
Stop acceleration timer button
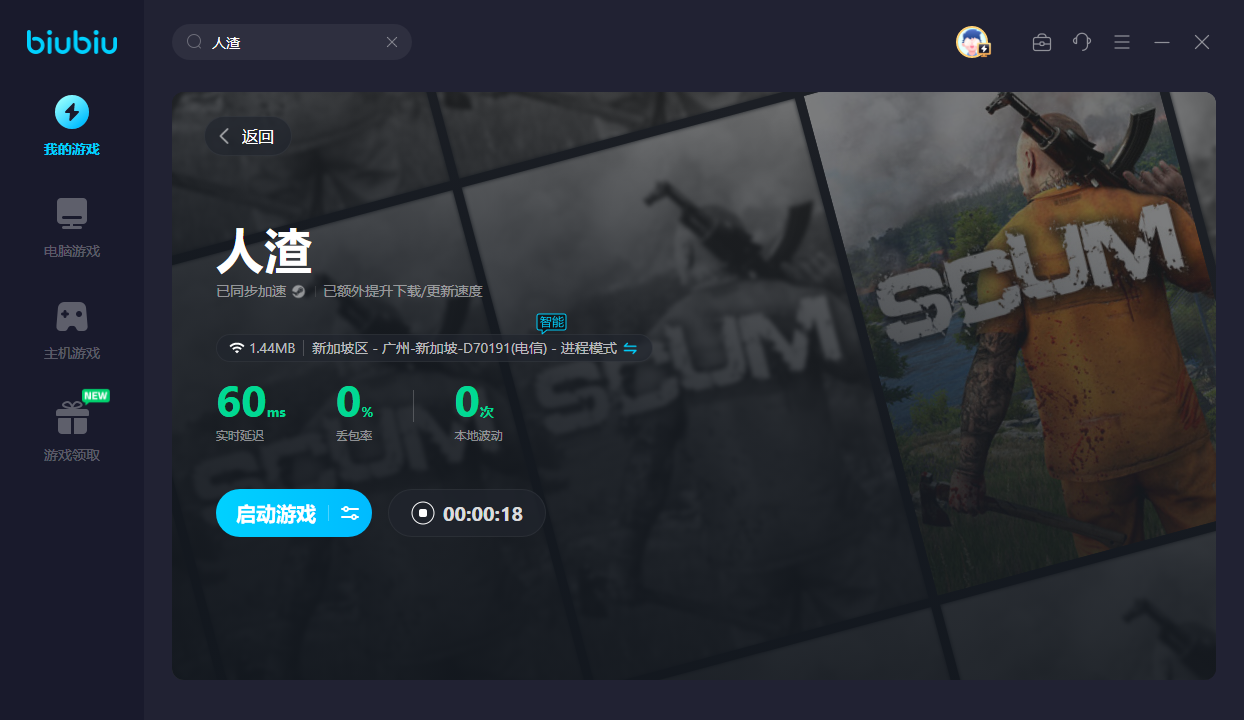[423, 514]
